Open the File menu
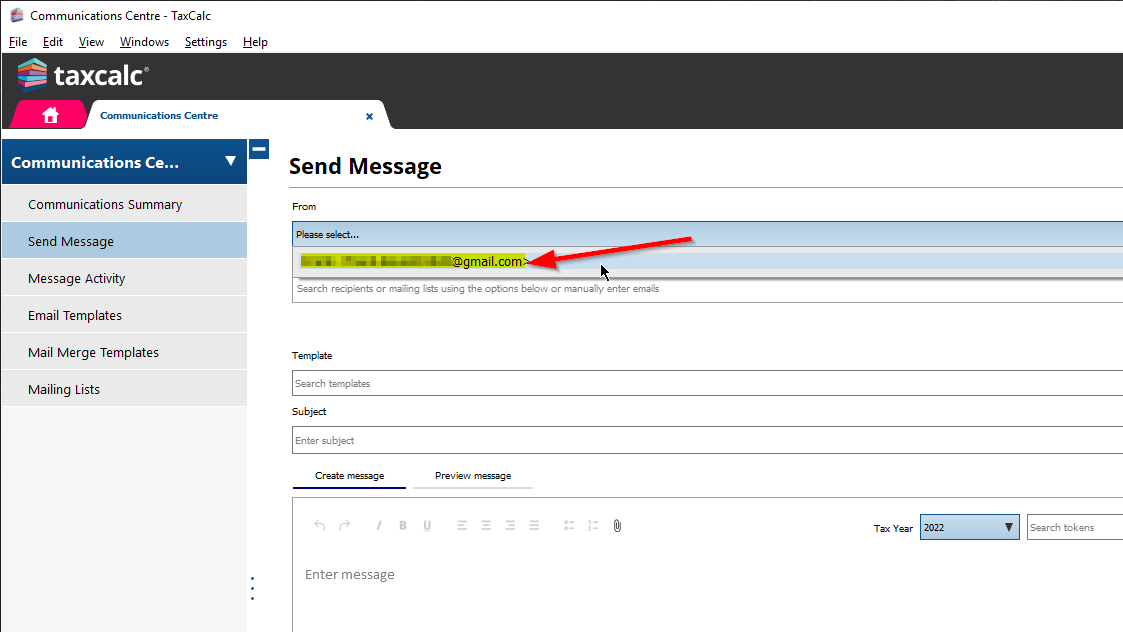This screenshot has height=632, width=1123. coord(18,42)
